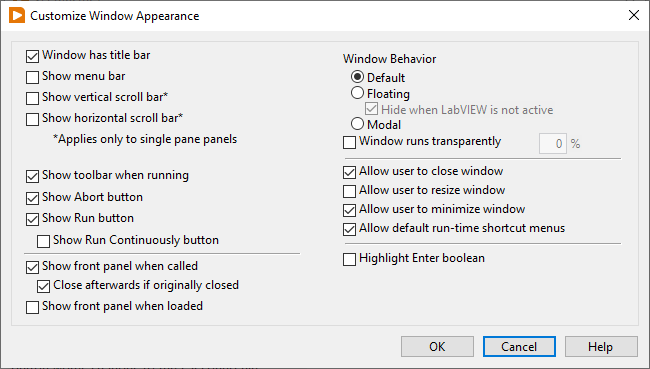Click the transparency percent field
The image size is (650, 369).
click(x=553, y=143)
